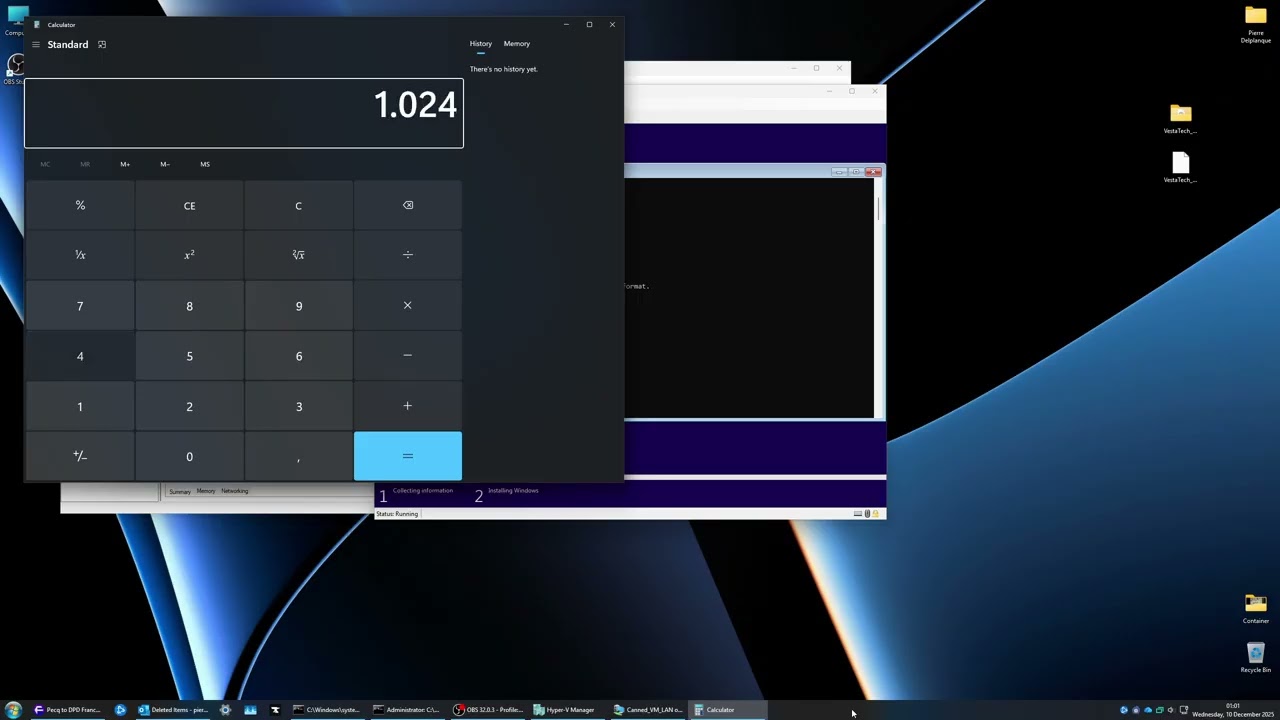
Task: Click digit 7 on keypad
Action: click(80, 305)
